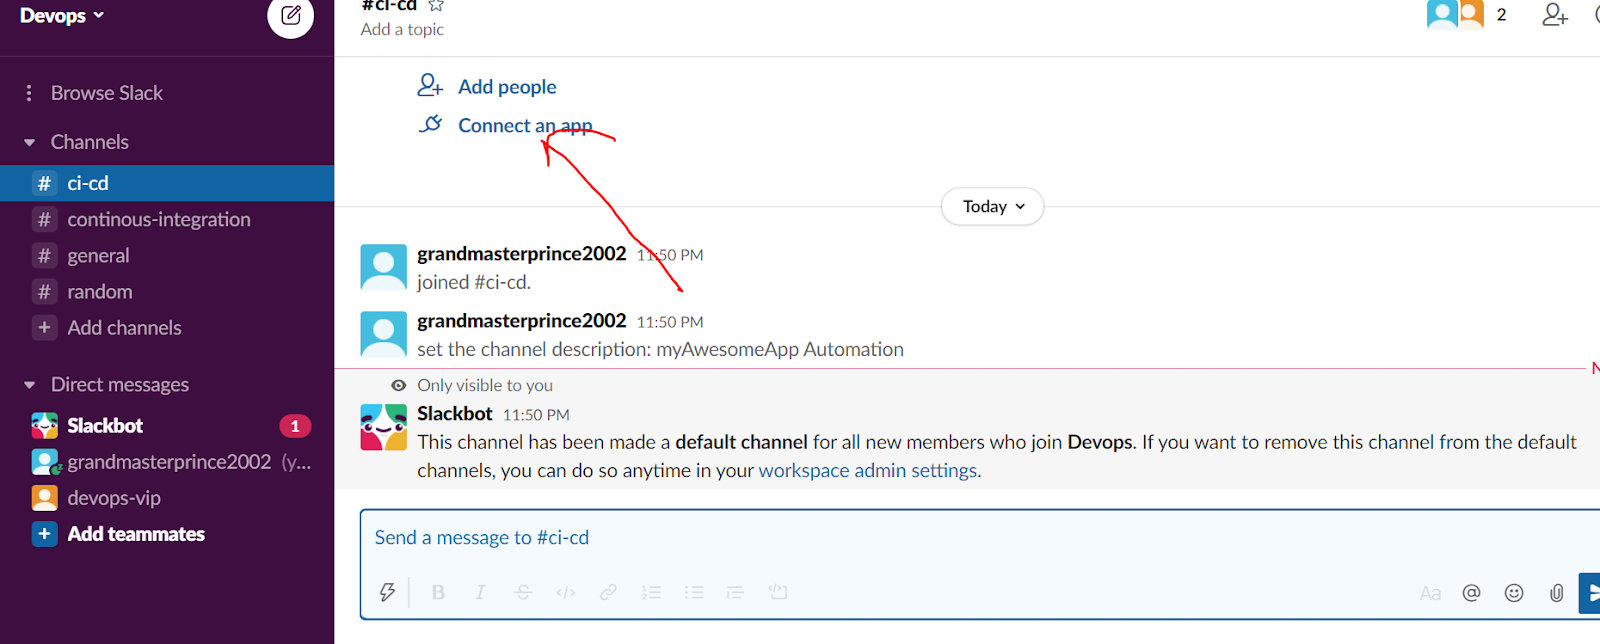The width and height of the screenshot is (1600, 644).
Task: Toggle code block formatting
Action: (778, 592)
